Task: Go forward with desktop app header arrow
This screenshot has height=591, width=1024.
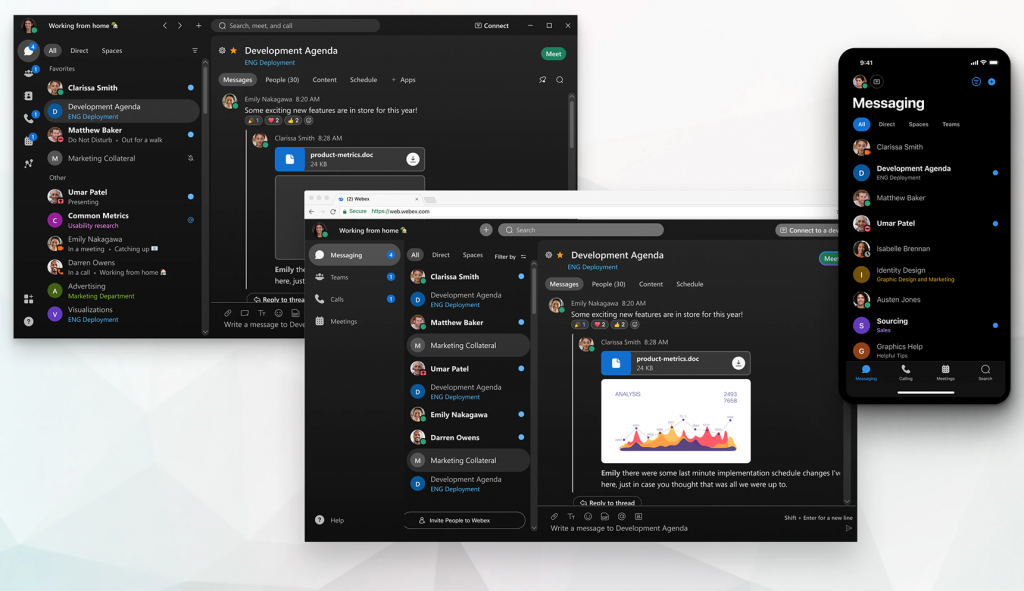Action: [x=180, y=25]
